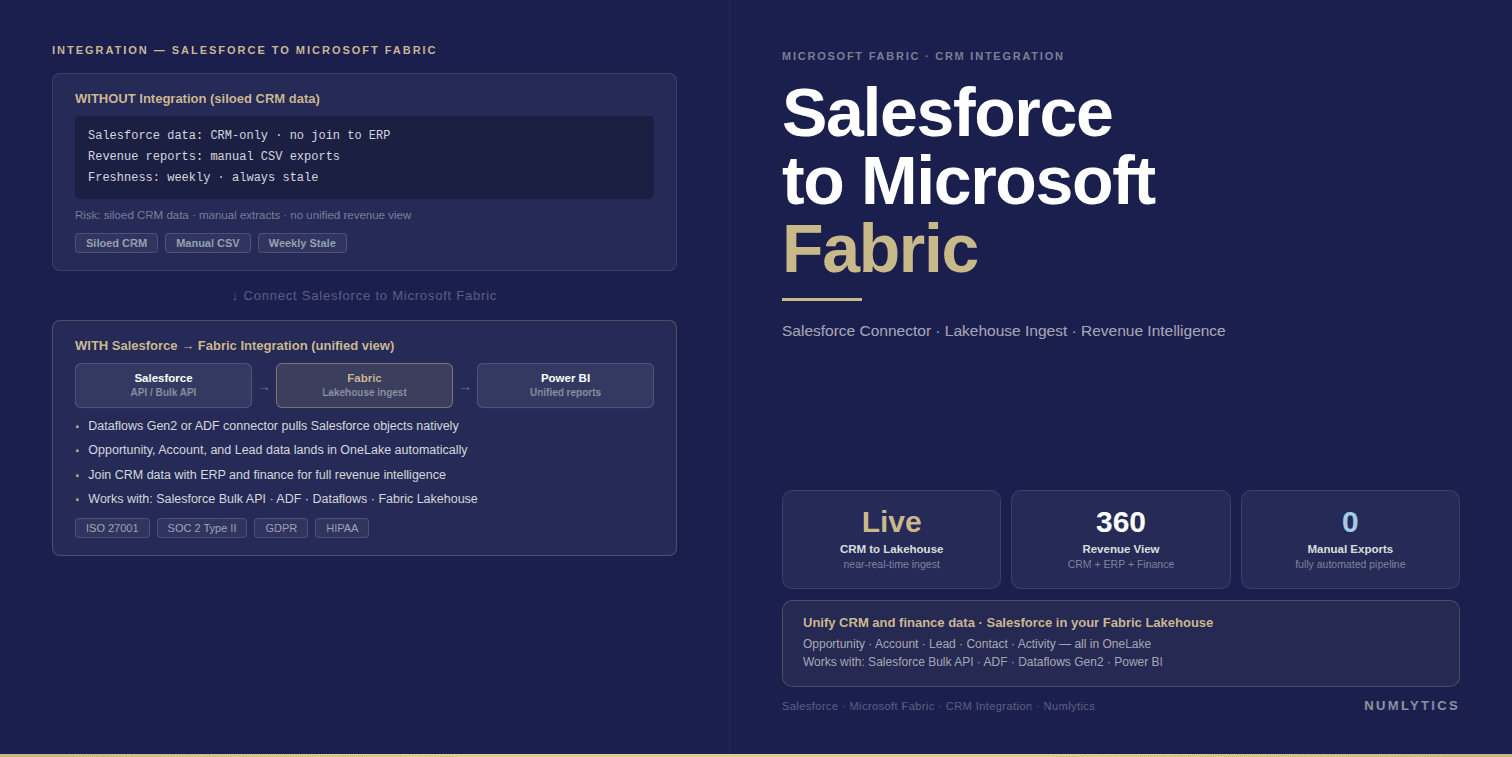Screen dimensions: 1512x757
Task: Click bullet 'Dataflows Gen2 or ADF connector pulls Salesforce'
Action: pos(273,426)
